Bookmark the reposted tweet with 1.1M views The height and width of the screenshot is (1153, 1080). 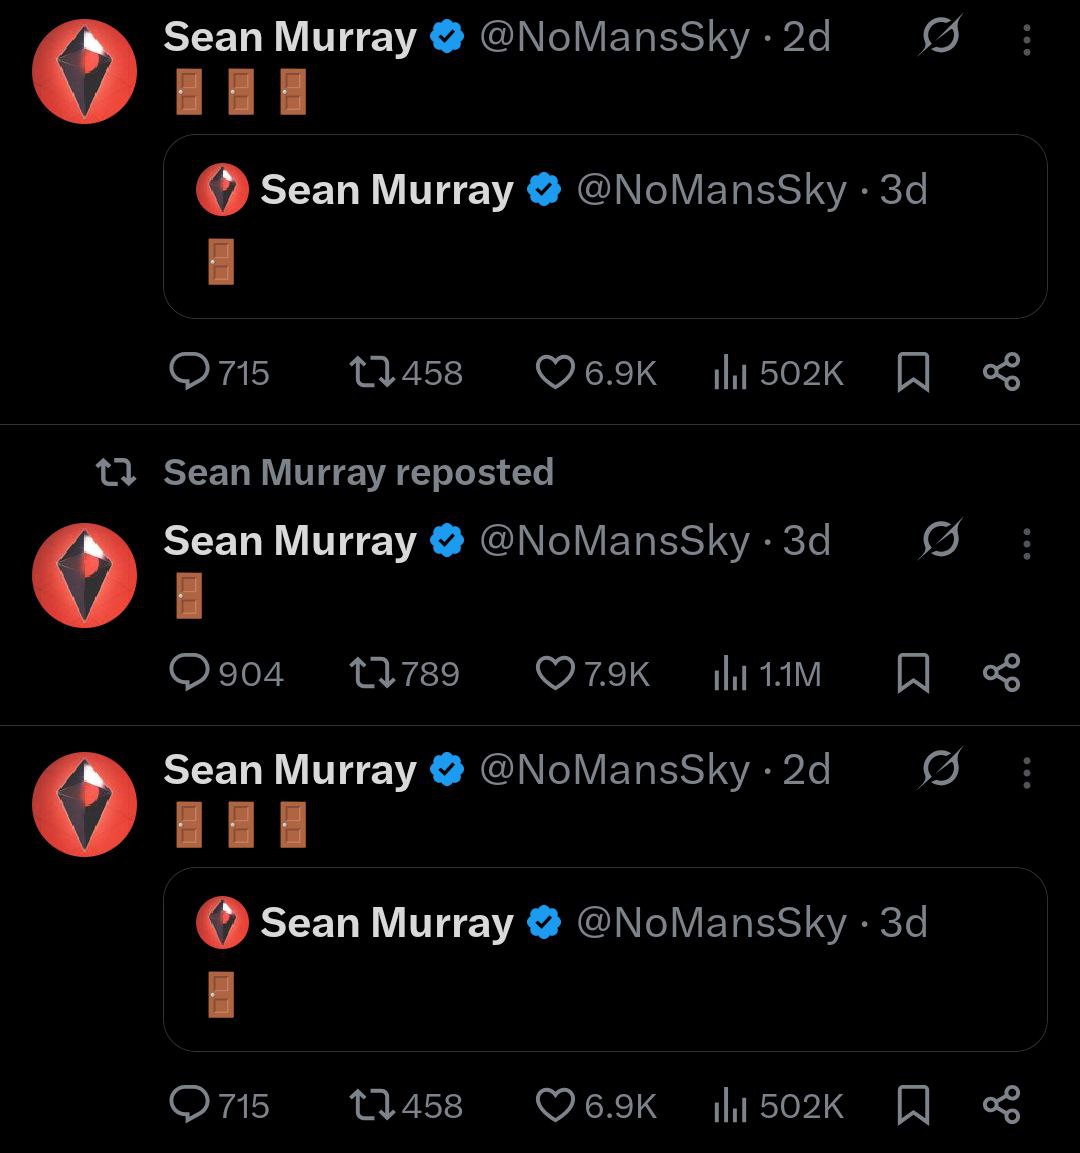[912, 673]
